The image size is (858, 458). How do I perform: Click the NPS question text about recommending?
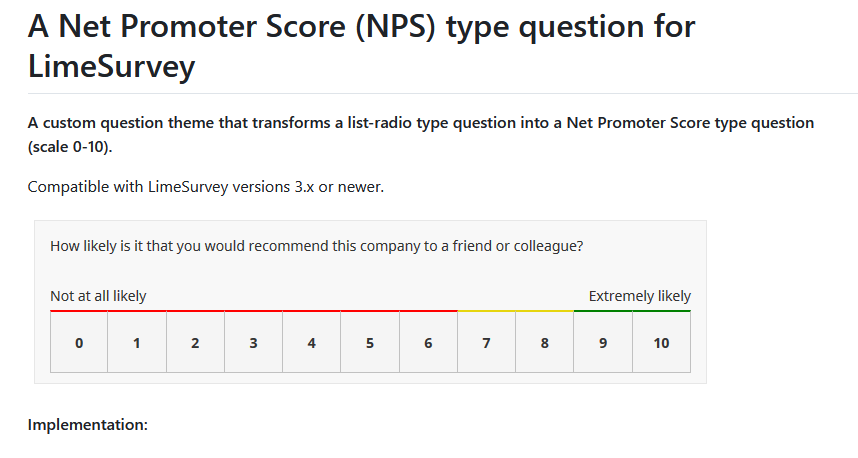click(316, 246)
